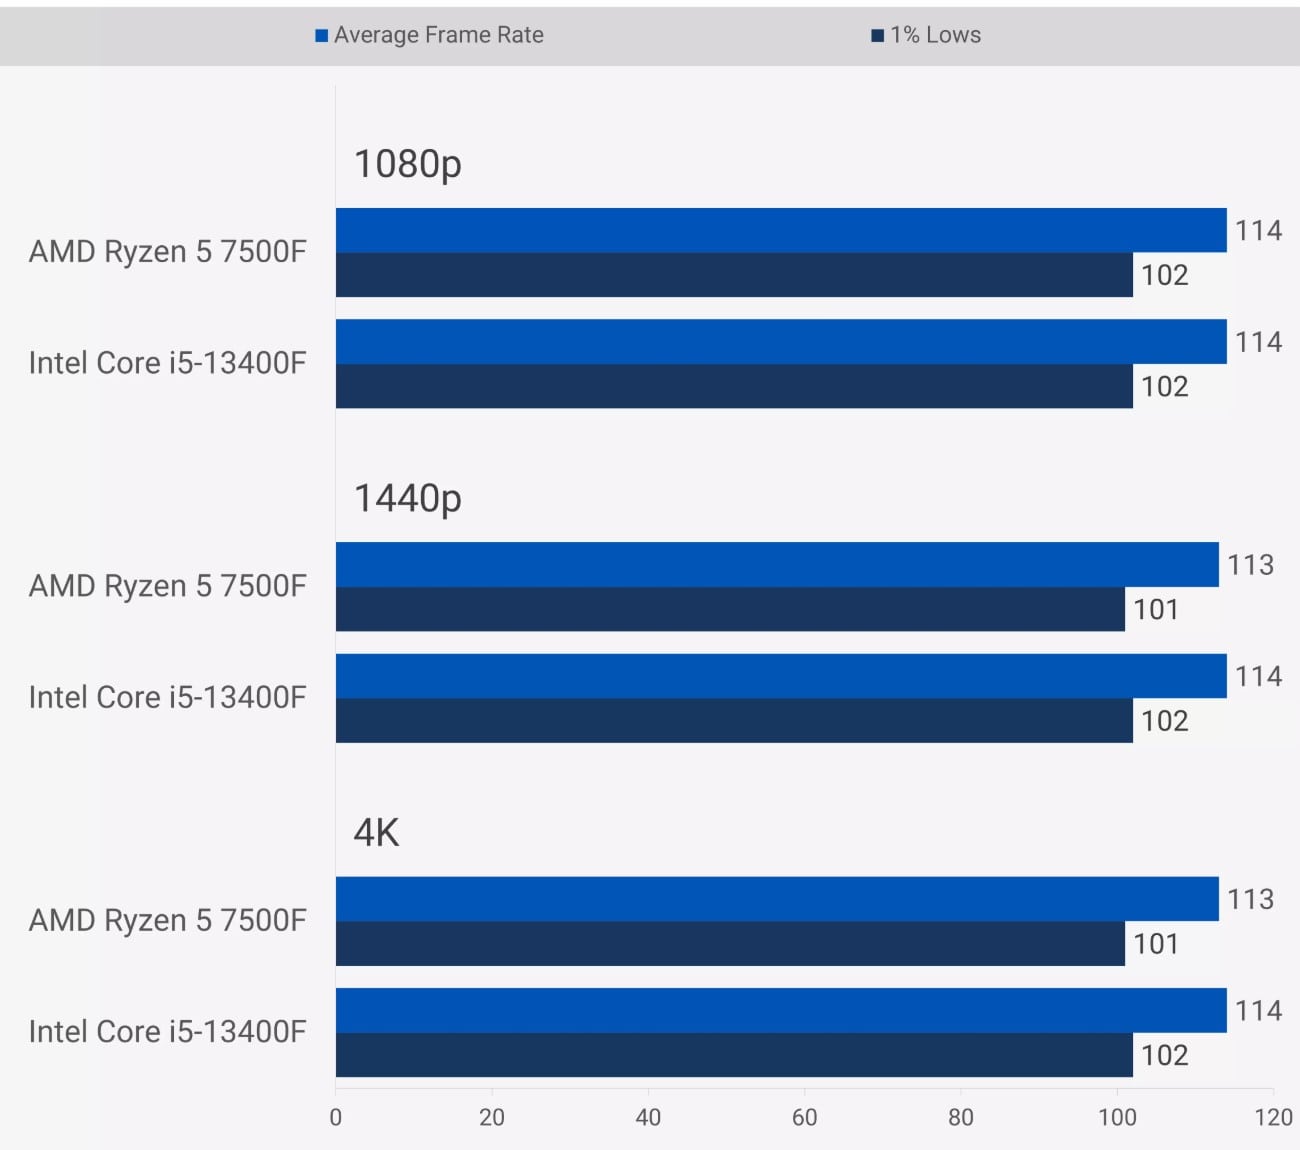Click the AMD Ryzen 5 7500F label under 1080p
This screenshot has height=1150, width=1300.
point(166,252)
